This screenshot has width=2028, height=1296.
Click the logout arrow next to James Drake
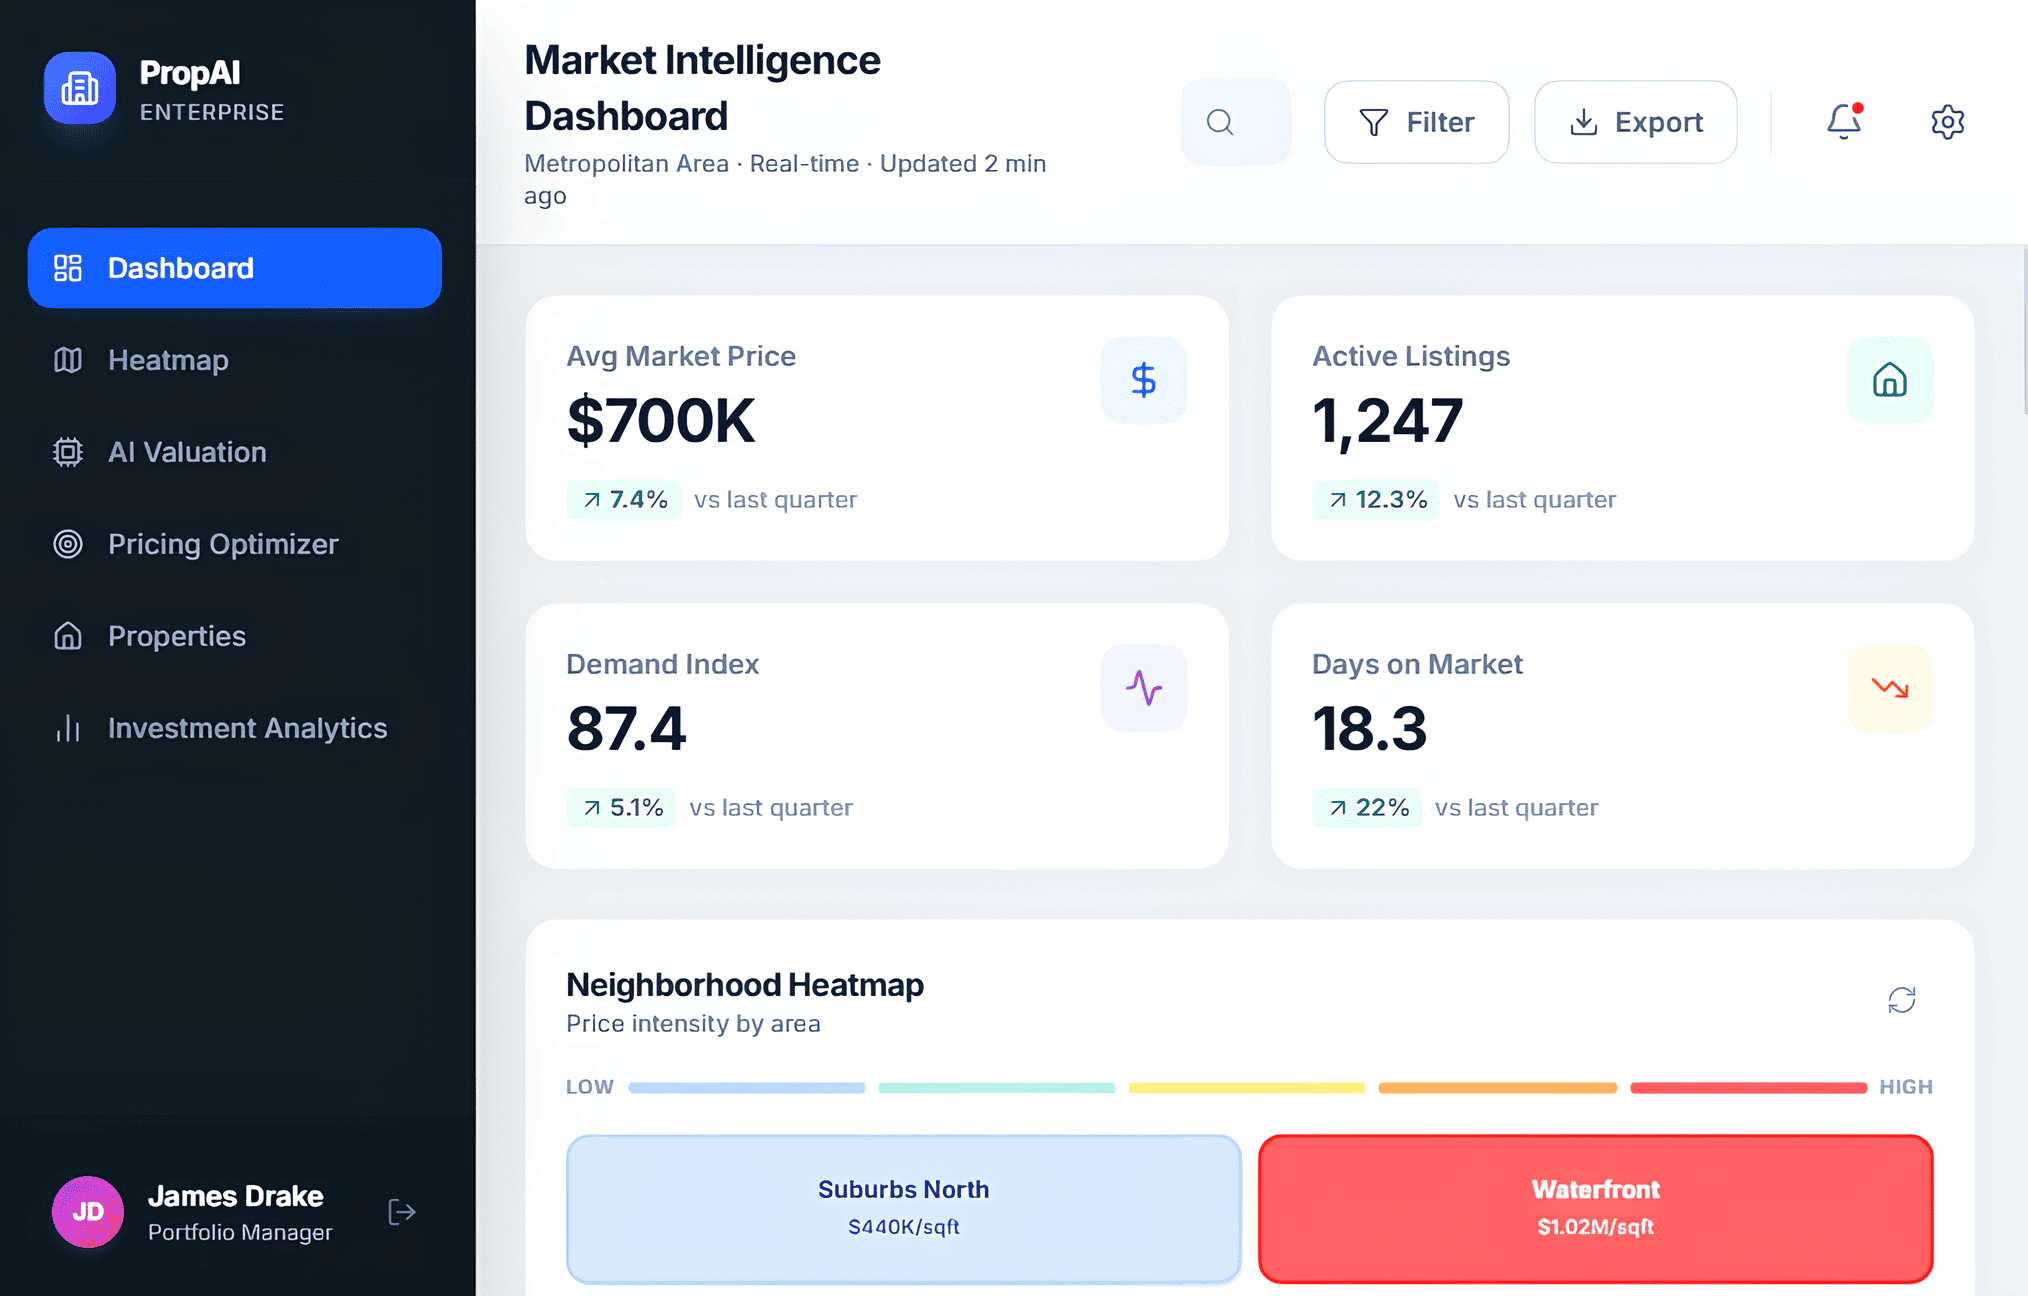(401, 1212)
